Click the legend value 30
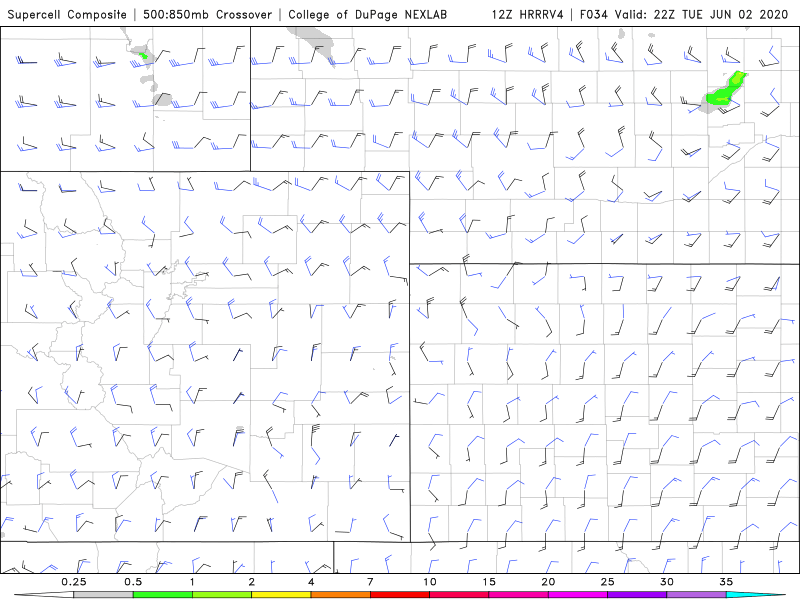Viewport: 800px width, 600px height. pos(666,582)
